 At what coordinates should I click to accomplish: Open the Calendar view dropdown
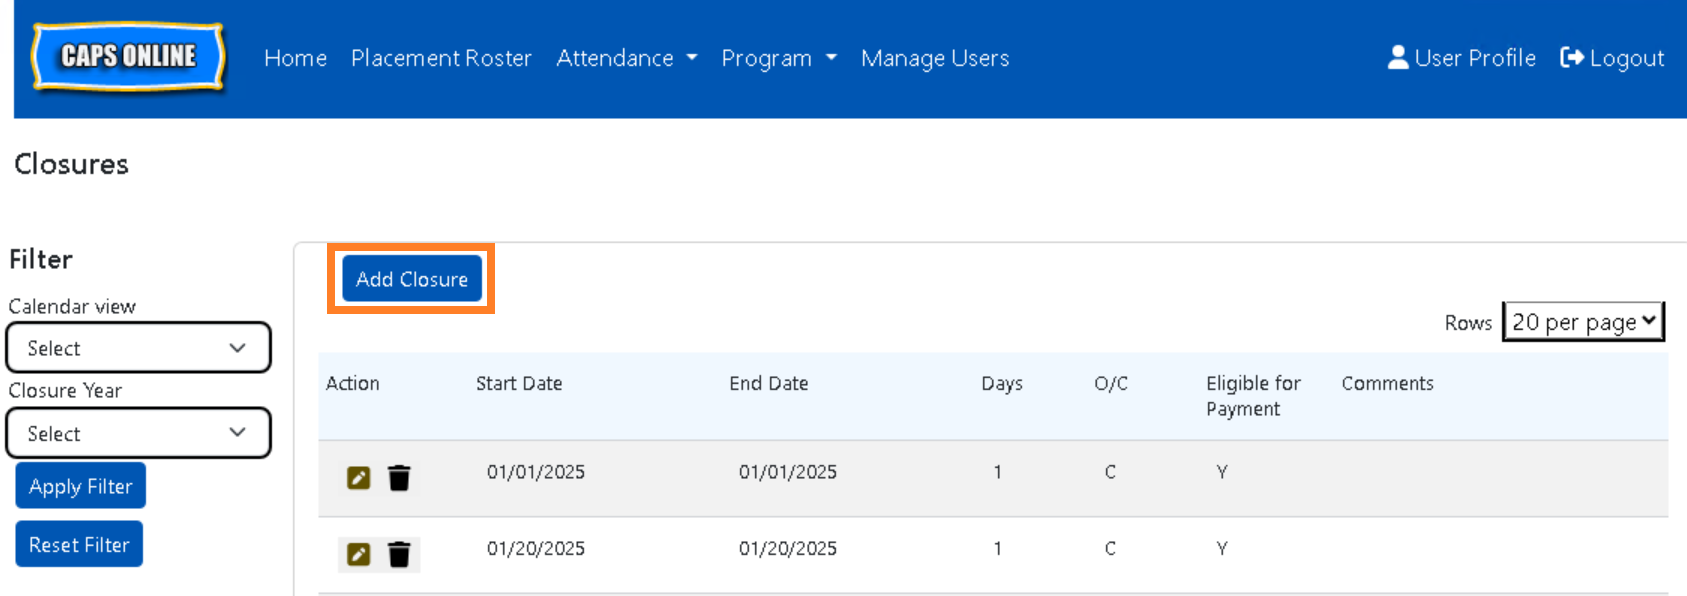tap(138, 348)
